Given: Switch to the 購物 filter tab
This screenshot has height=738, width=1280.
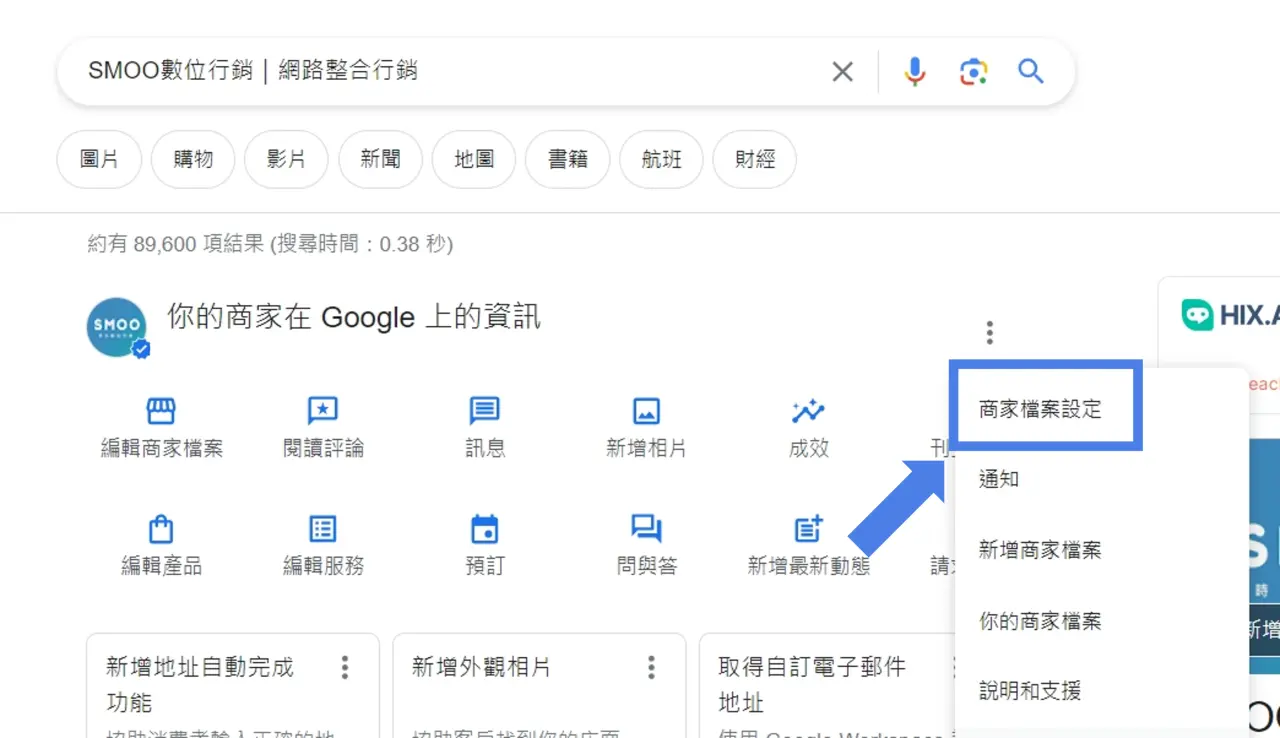Looking at the screenshot, I should point(193,159).
